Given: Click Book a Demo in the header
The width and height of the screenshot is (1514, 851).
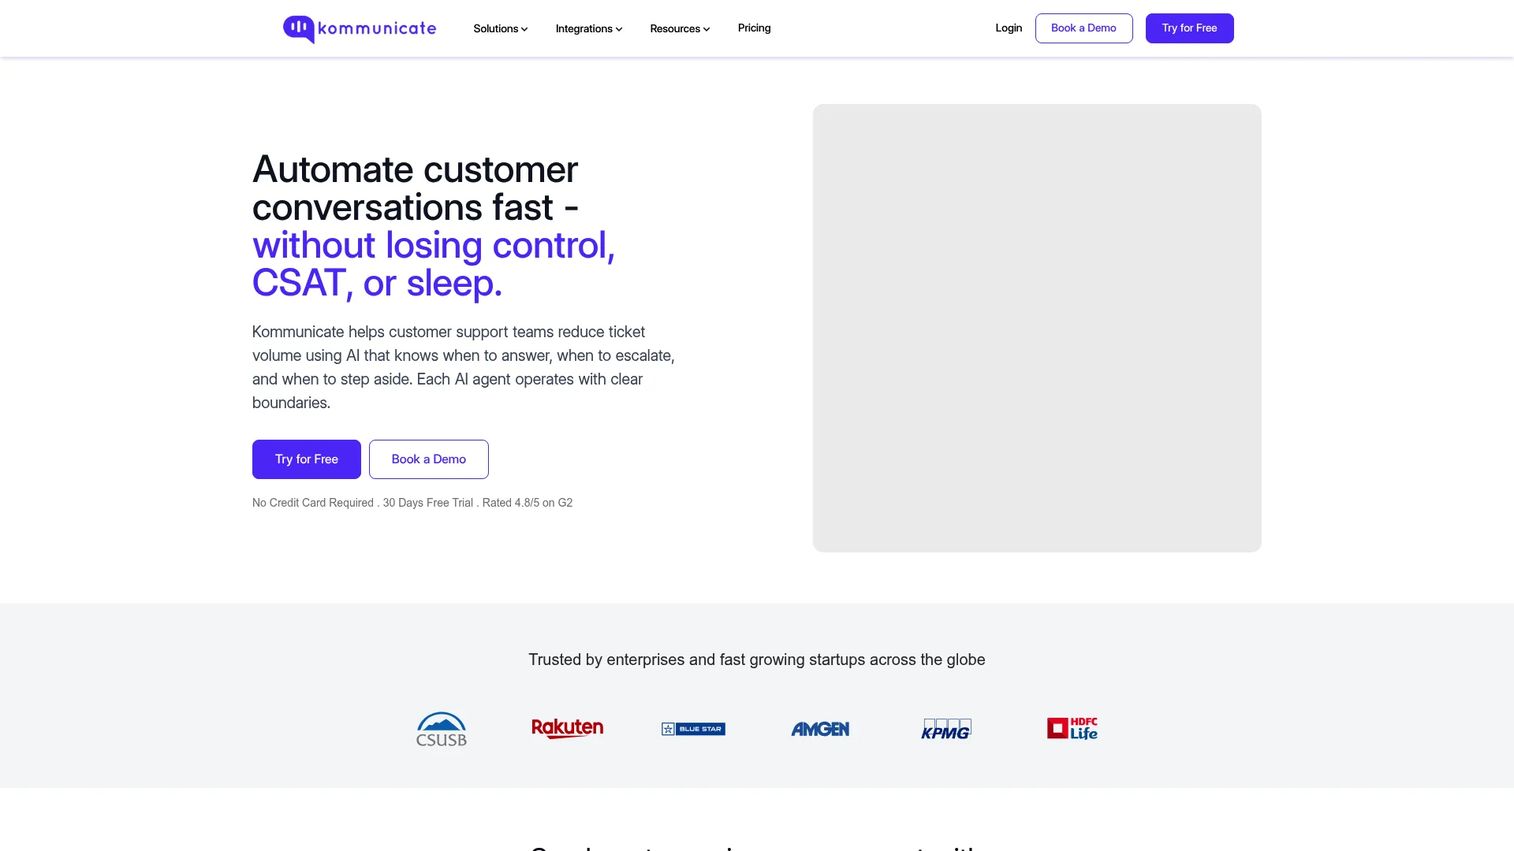Looking at the screenshot, I should pos(1084,28).
